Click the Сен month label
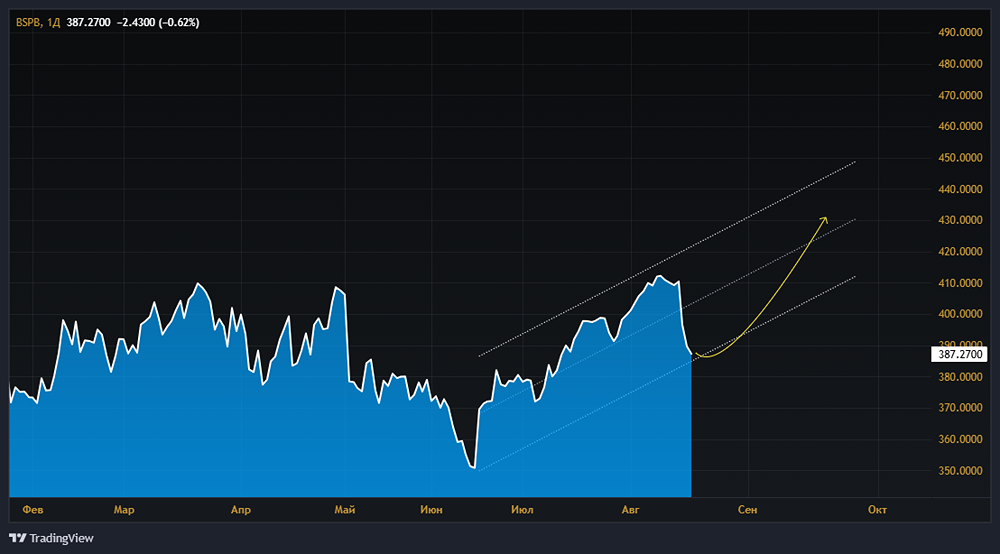This screenshot has height=554, width=1000. pos(747,510)
